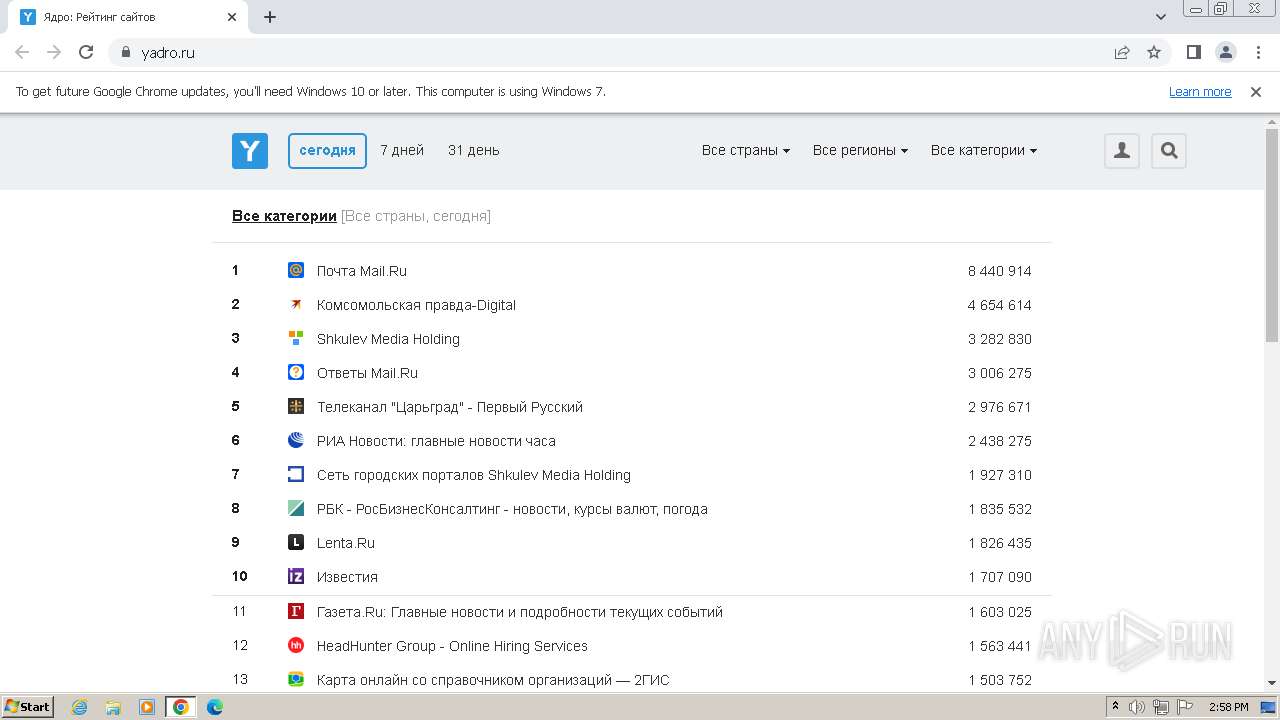Open the Shkulev Media Holding link
Image resolution: width=1280 pixels, height=720 pixels.
[x=388, y=339]
